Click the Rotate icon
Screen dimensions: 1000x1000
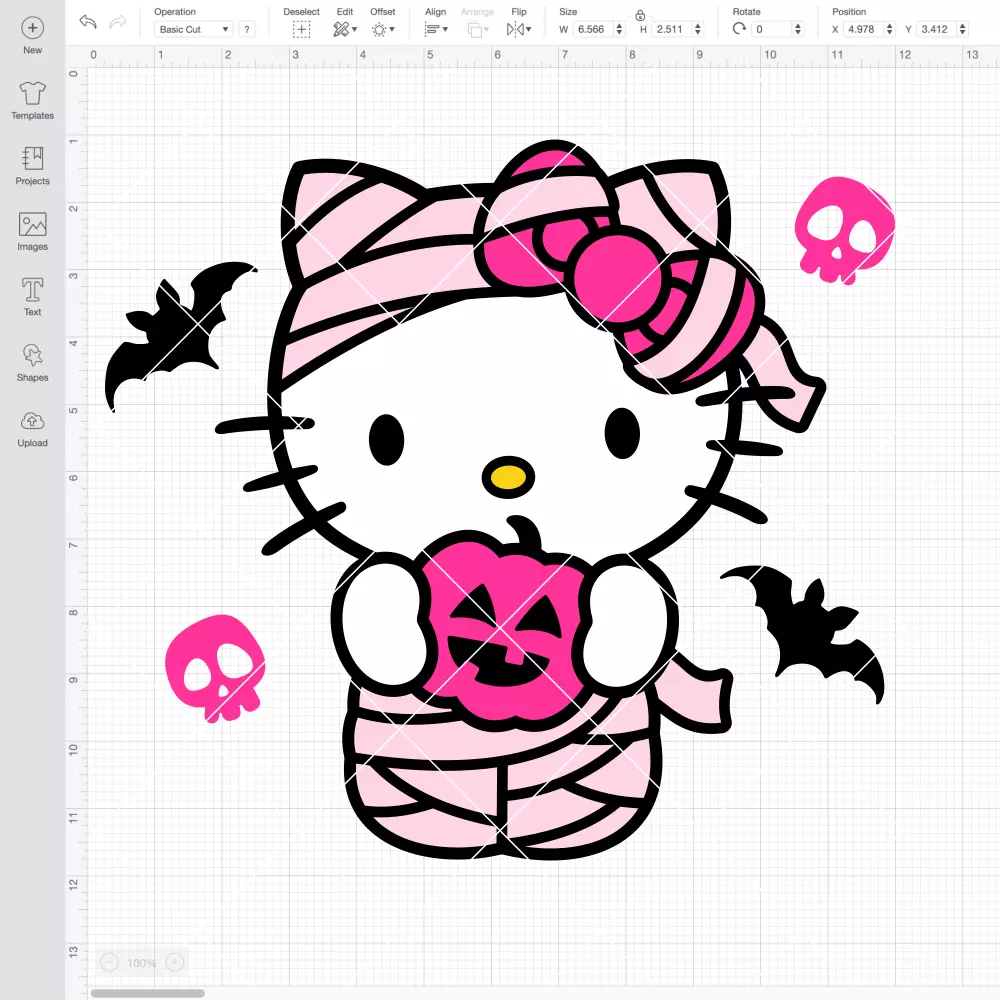(739, 29)
